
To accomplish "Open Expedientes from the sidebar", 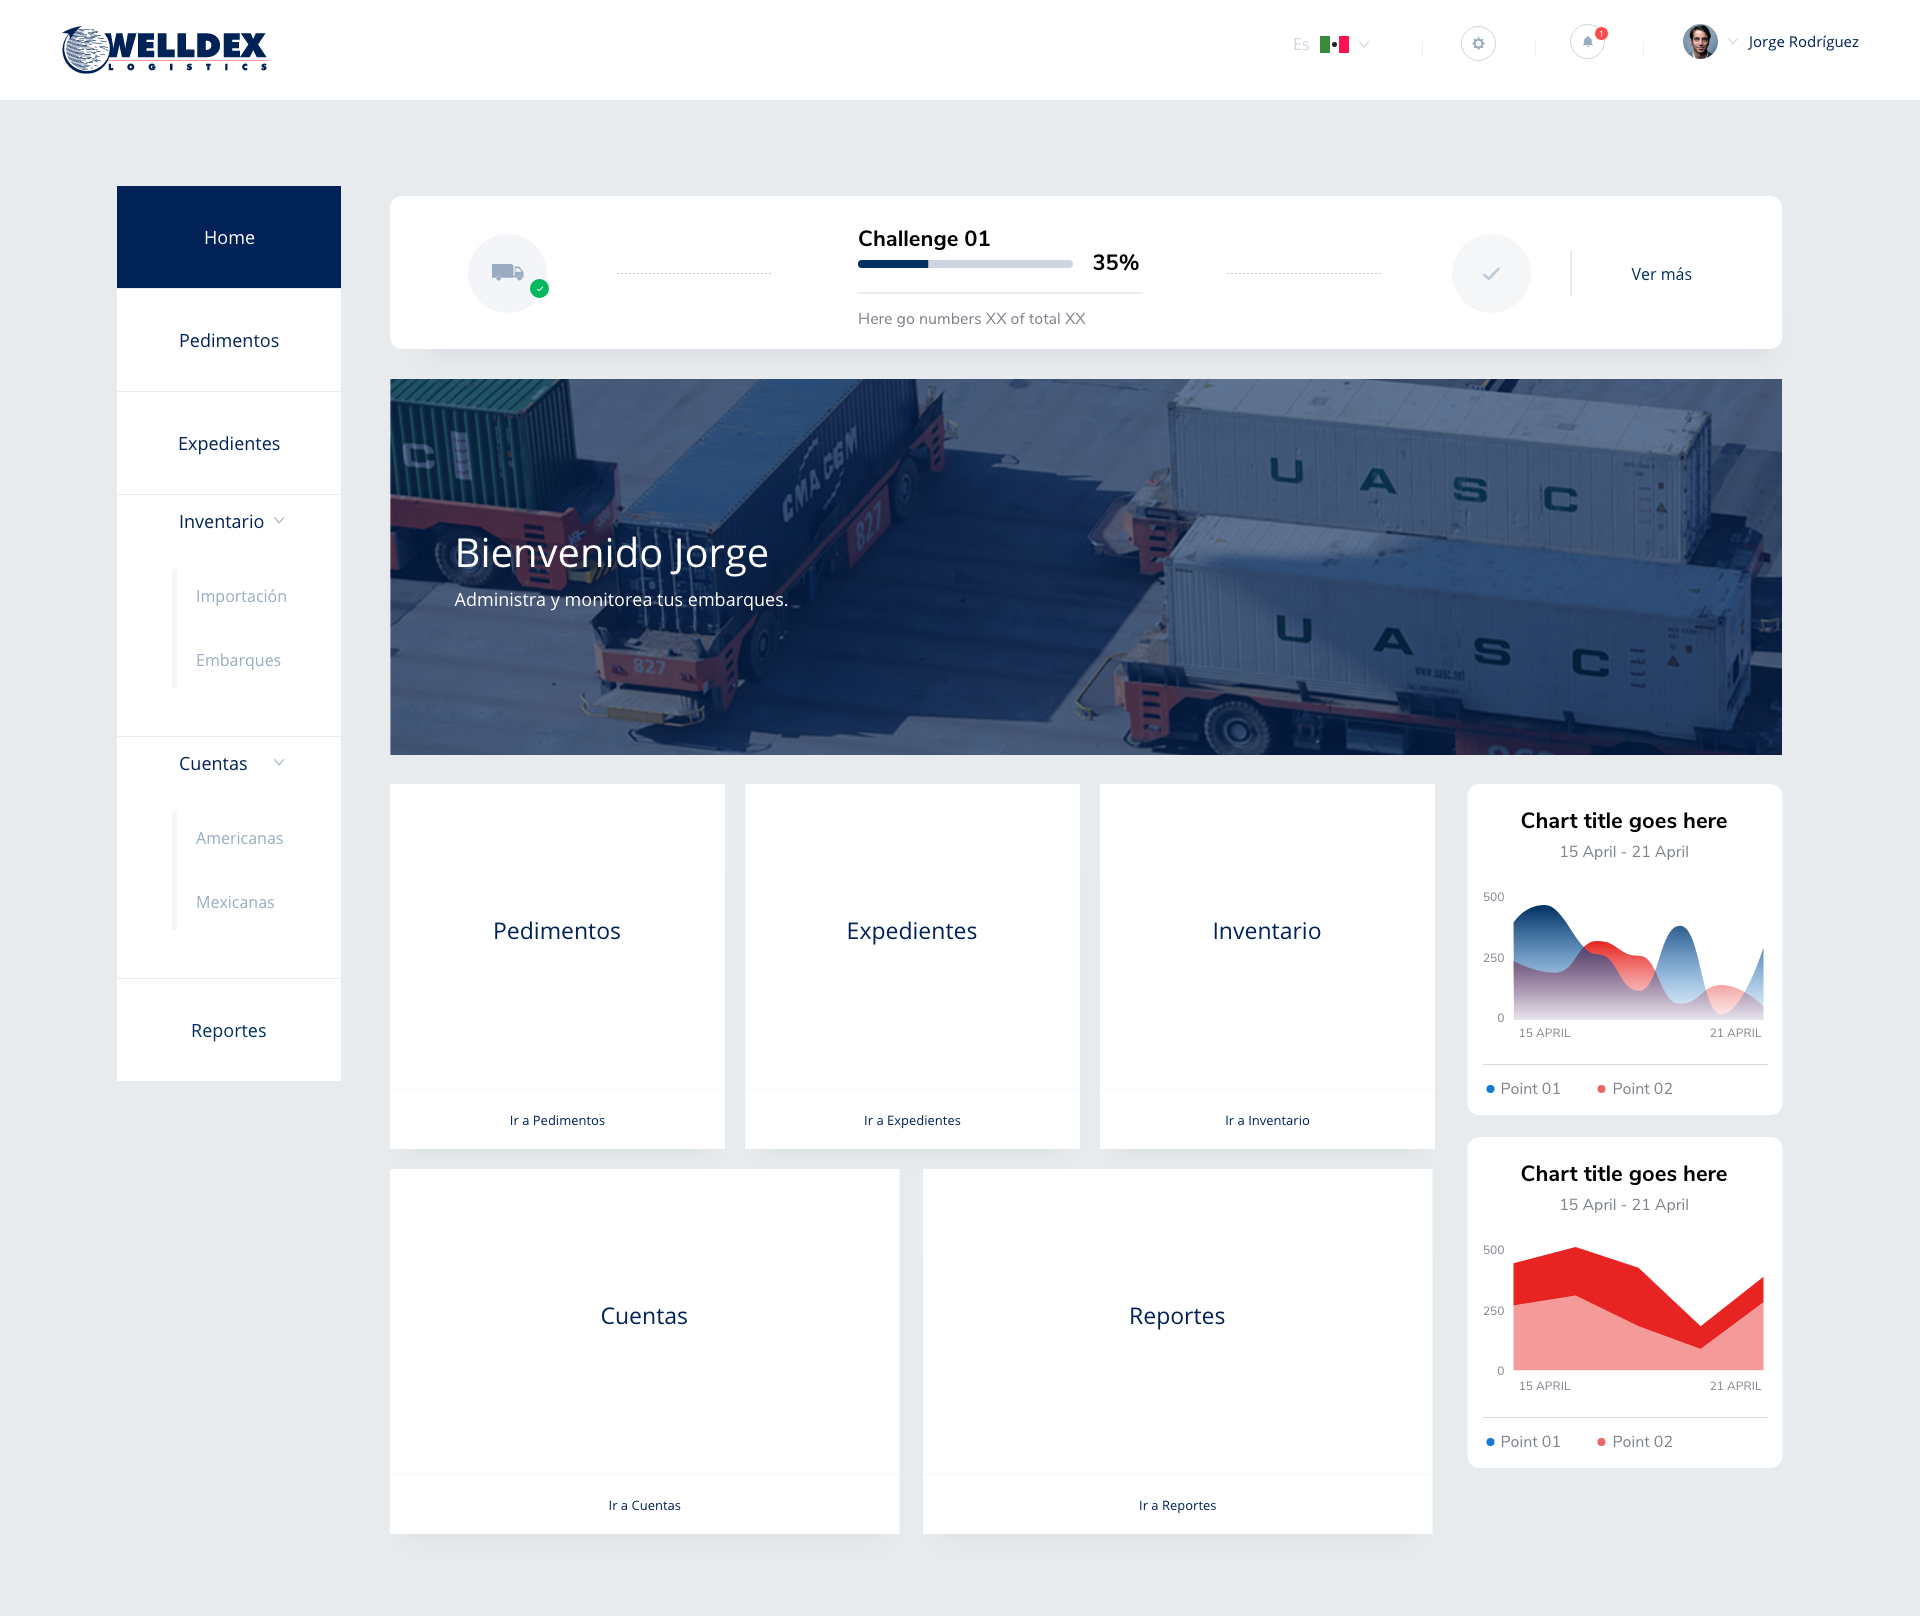I will pos(229,443).
